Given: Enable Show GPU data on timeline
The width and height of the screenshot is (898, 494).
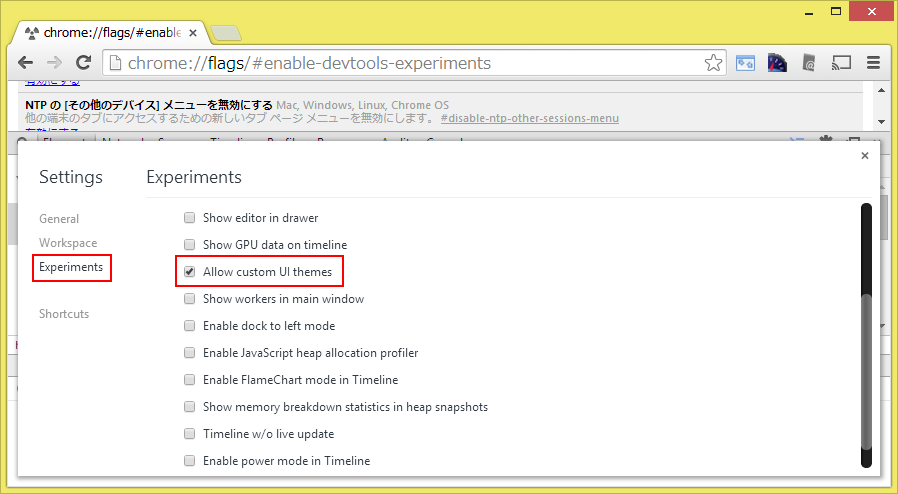Looking at the screenshot, I should [x=190, y=244].
